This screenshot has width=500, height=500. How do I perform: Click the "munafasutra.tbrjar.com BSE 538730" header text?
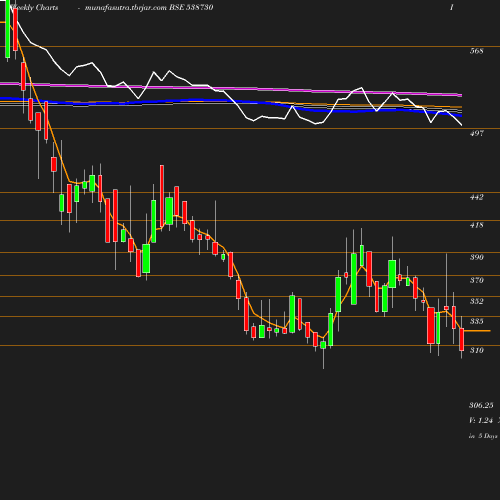(x=149, y=8)
